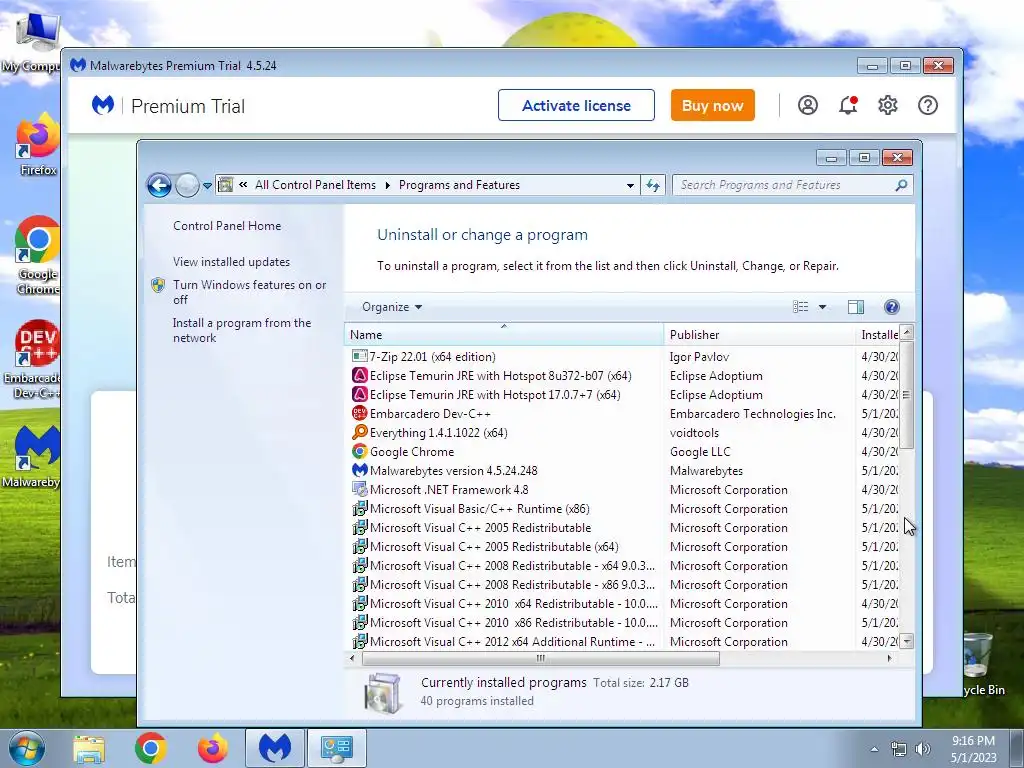Select the Embarcadero Dev-C++ list icon
The height and width of the screenshot is (768, 1024).
click(x=359, y=413)
